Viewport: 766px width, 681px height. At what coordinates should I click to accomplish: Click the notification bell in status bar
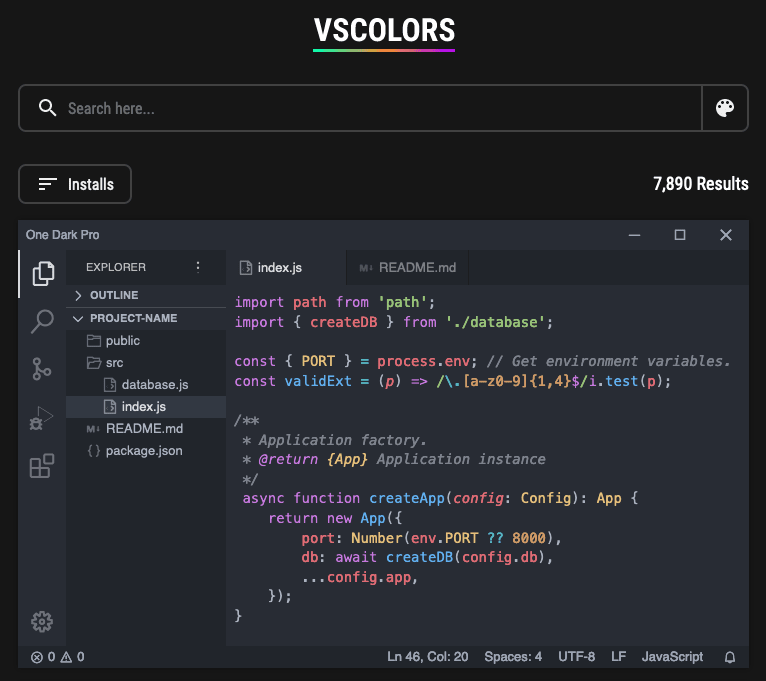tap(730, 657)
